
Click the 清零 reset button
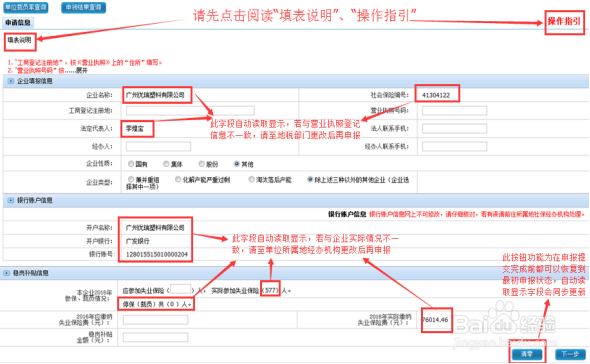pyautogui.click(x=527, y=354)
